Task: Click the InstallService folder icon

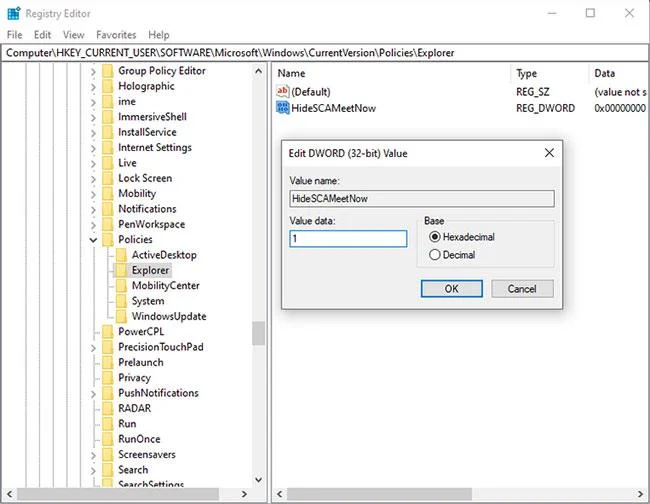Action: (x=108, y=132)
